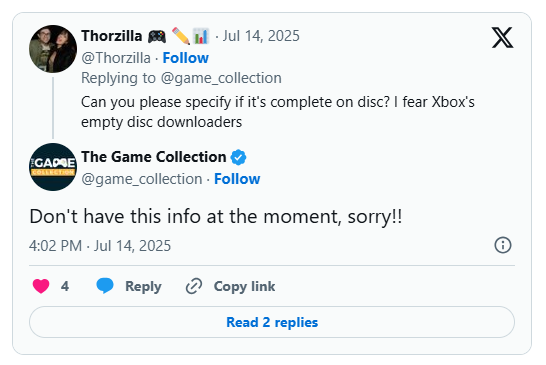Screen dimensions: 546x365
Task: Click the @game_collection handle under name
Action: click(x=142, y=179)
